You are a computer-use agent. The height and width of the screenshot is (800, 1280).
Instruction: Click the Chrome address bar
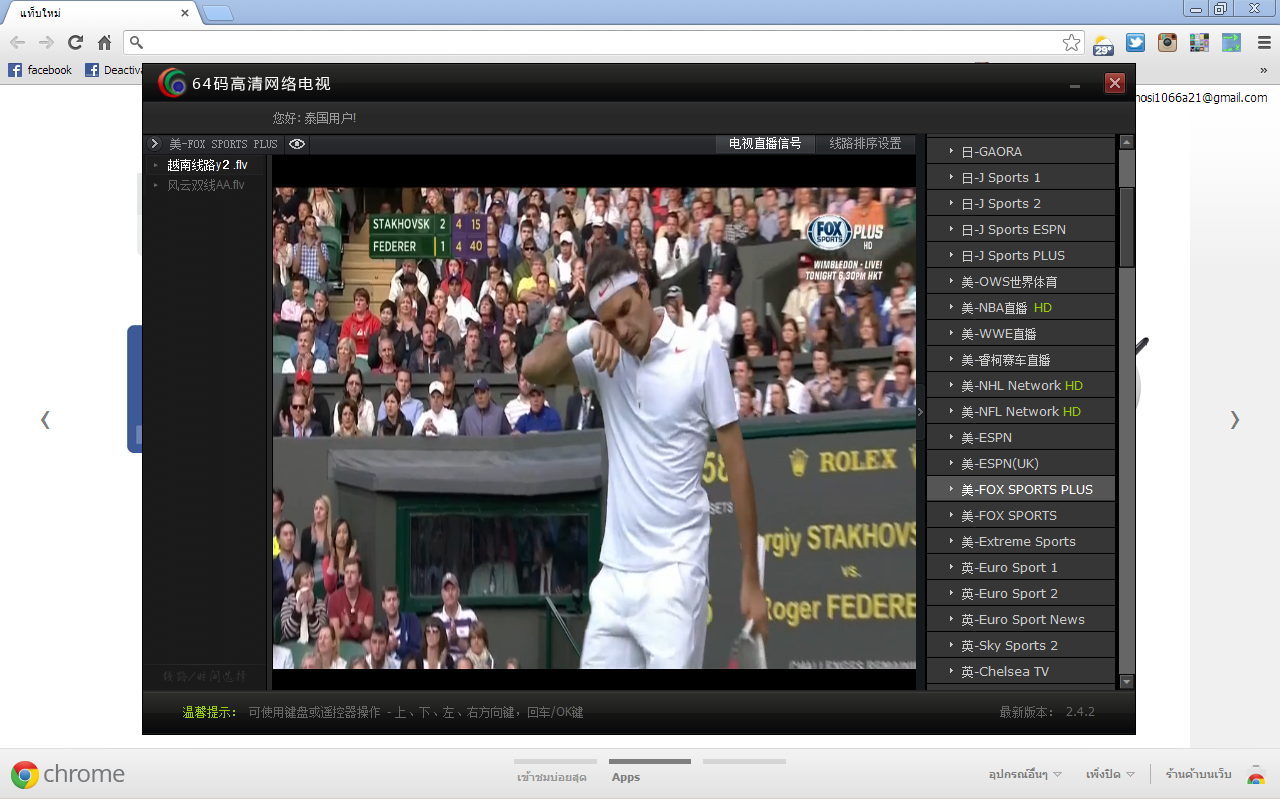tap(605, 42)
